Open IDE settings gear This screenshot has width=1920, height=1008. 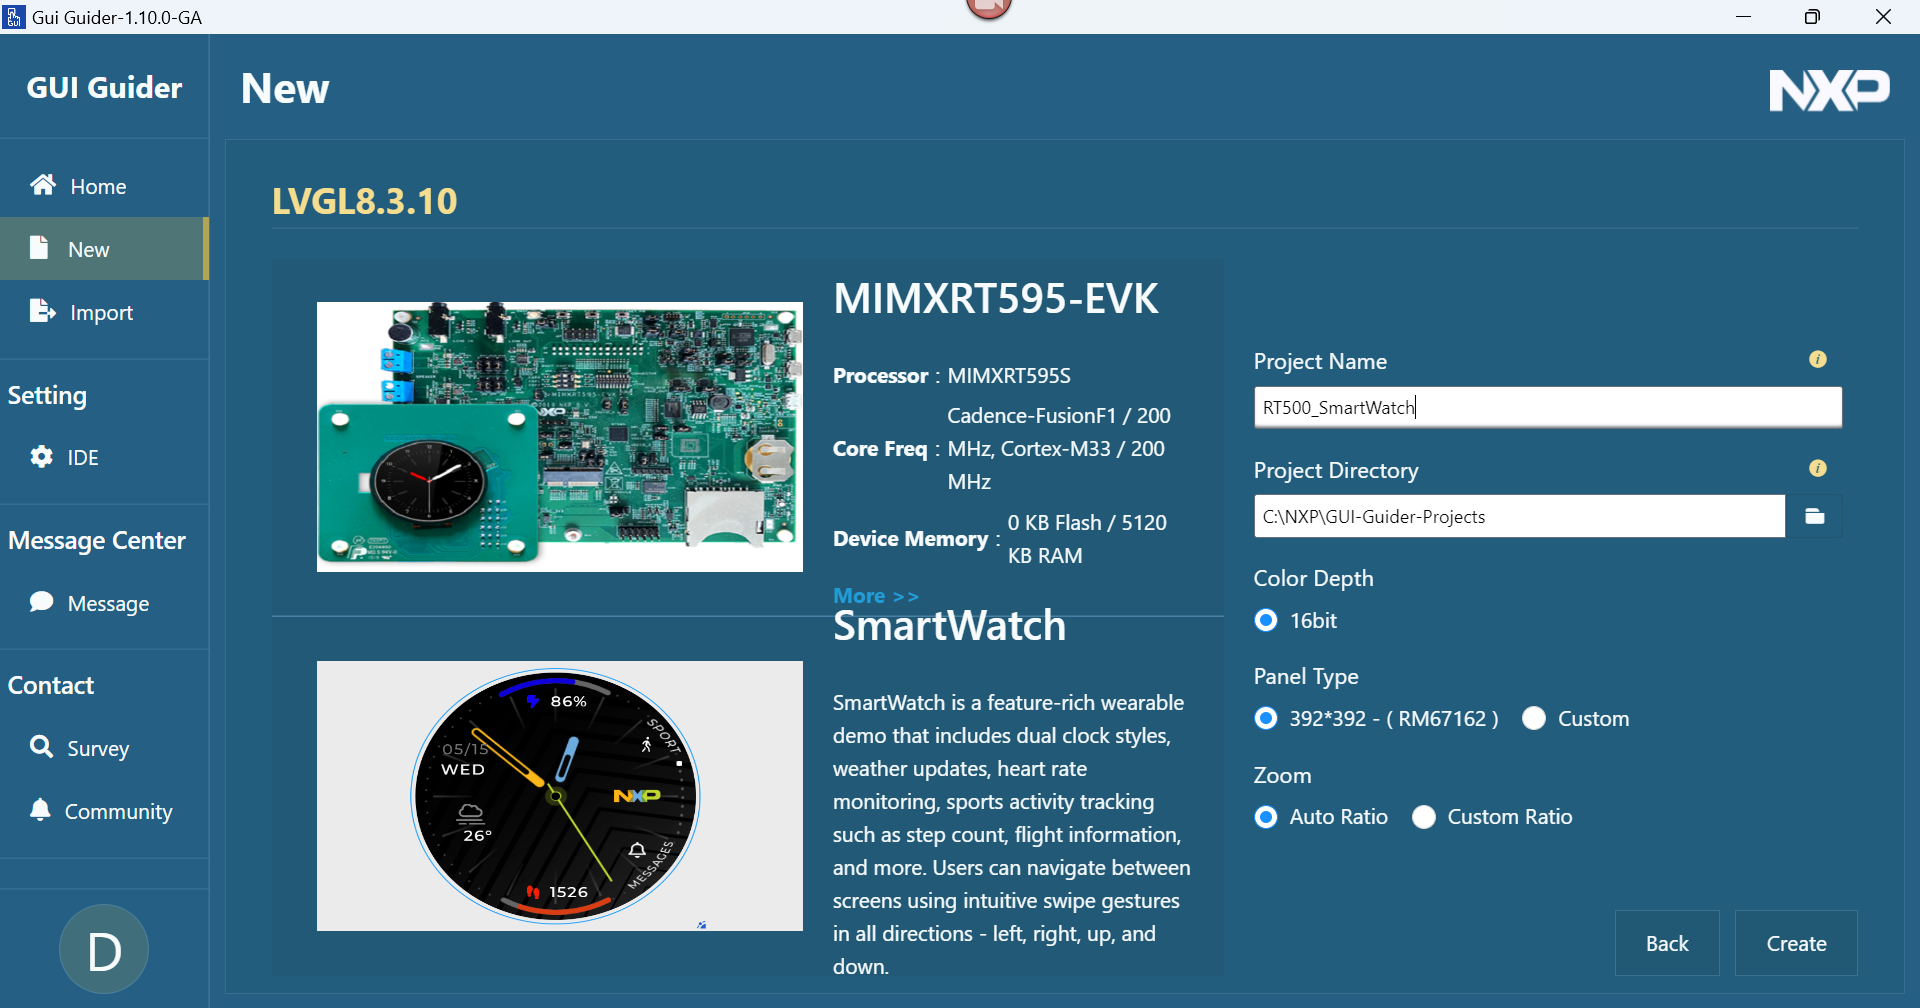point(42,457)
